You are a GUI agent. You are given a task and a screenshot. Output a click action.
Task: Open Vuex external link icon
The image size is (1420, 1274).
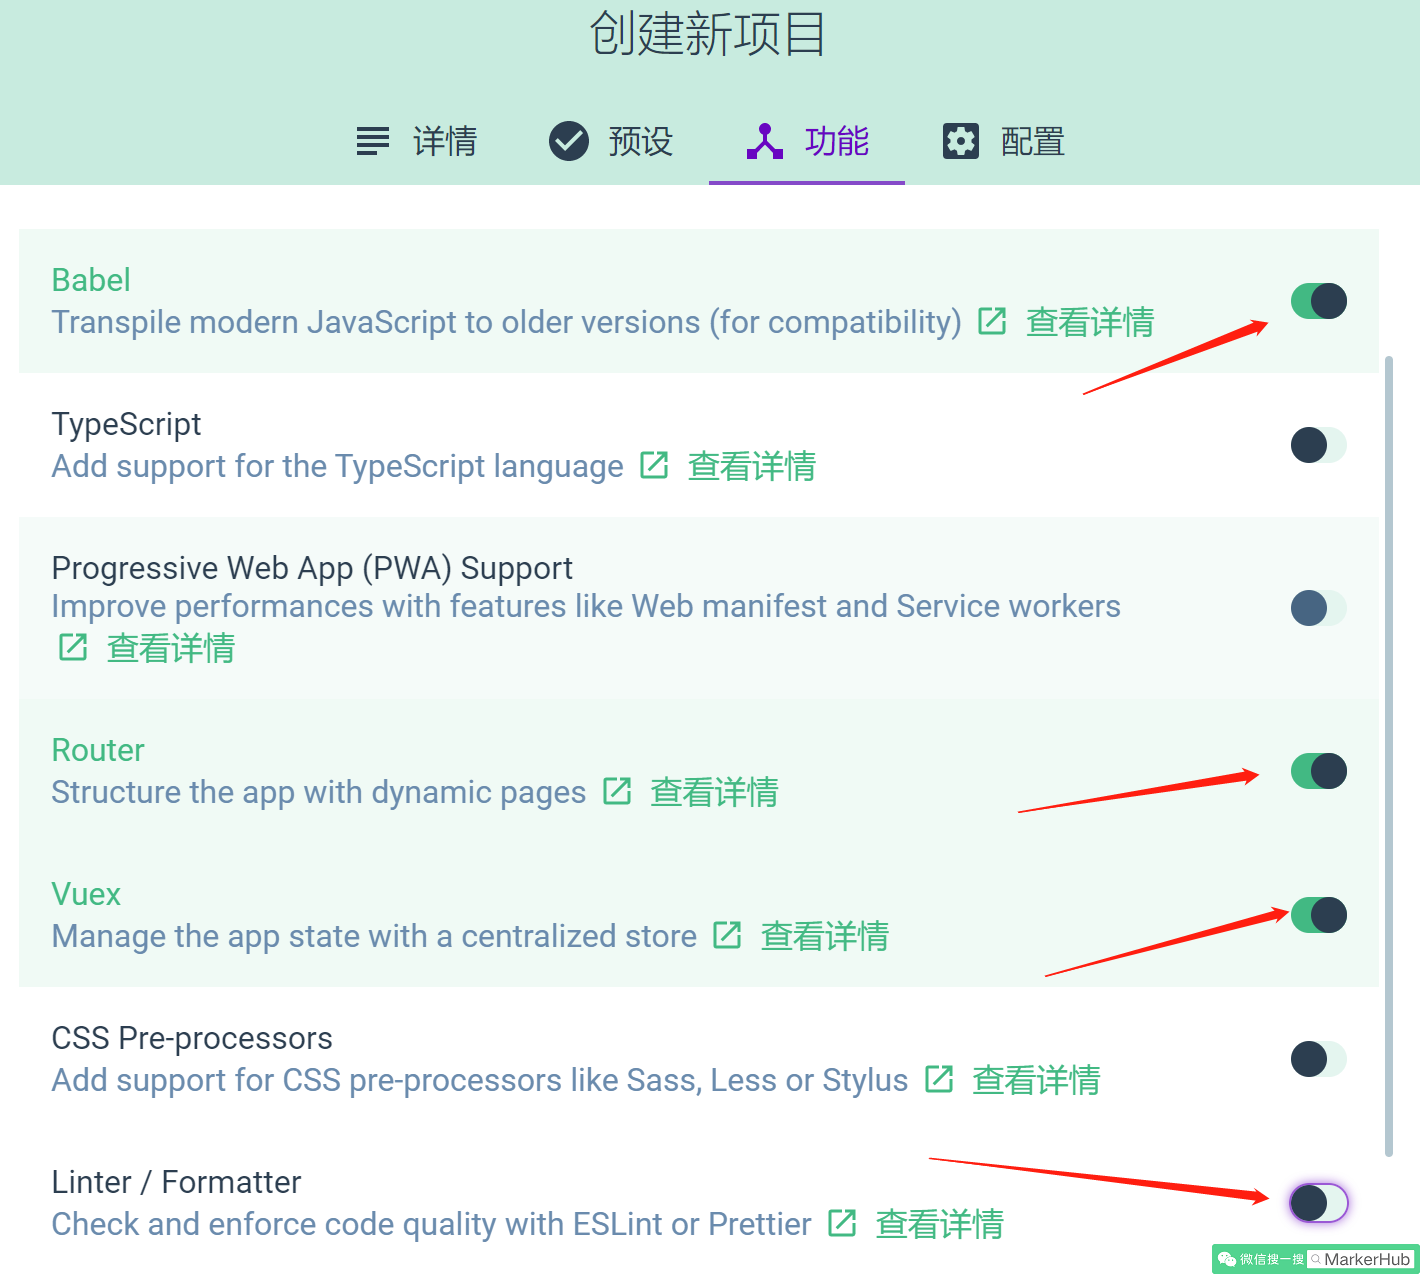[x=727, y=935]
